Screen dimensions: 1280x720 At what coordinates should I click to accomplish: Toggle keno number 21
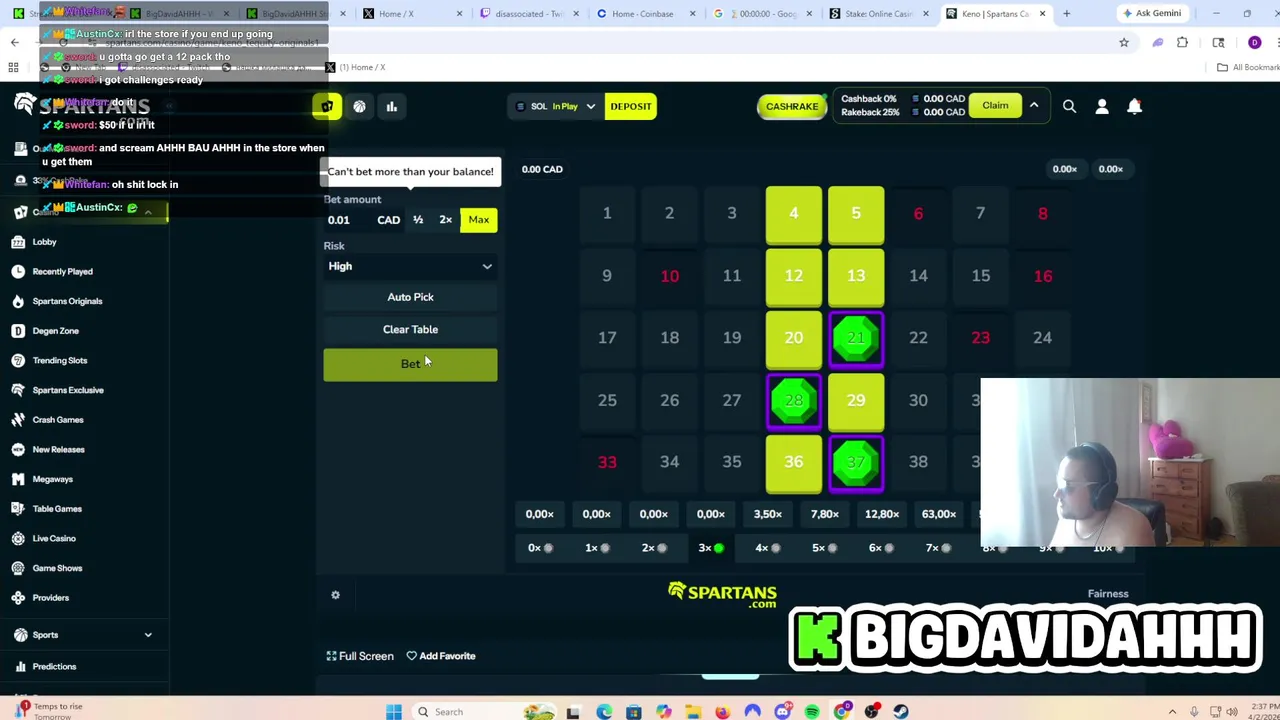(x=856, y=338)
